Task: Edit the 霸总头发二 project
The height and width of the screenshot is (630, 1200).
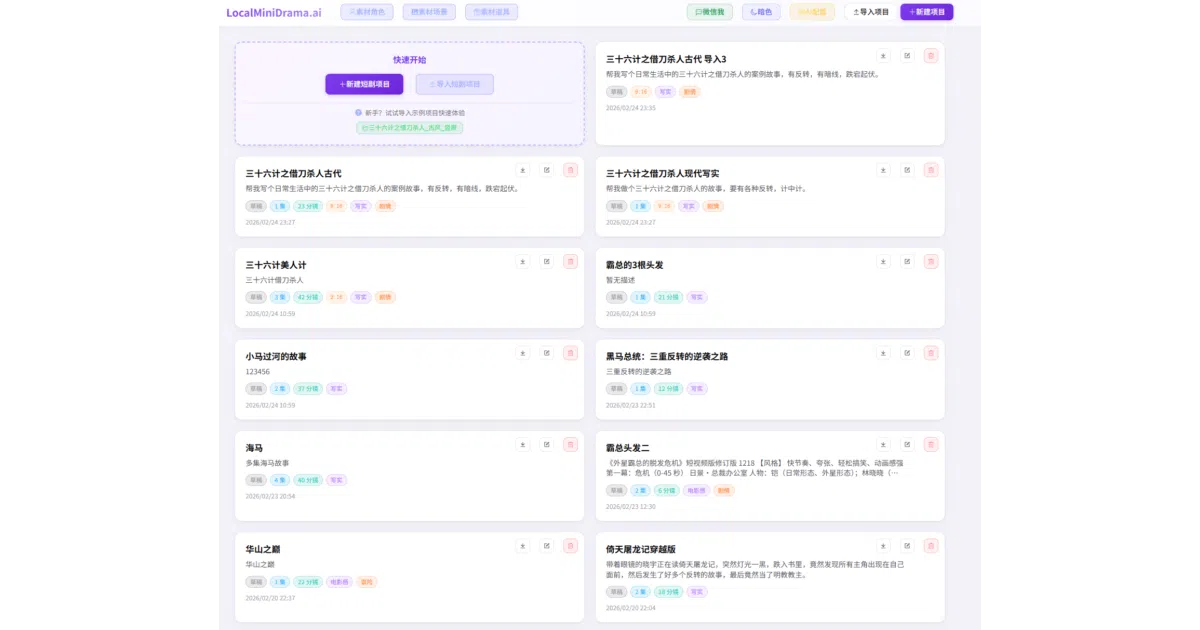Action: click(x=907, y=444)
